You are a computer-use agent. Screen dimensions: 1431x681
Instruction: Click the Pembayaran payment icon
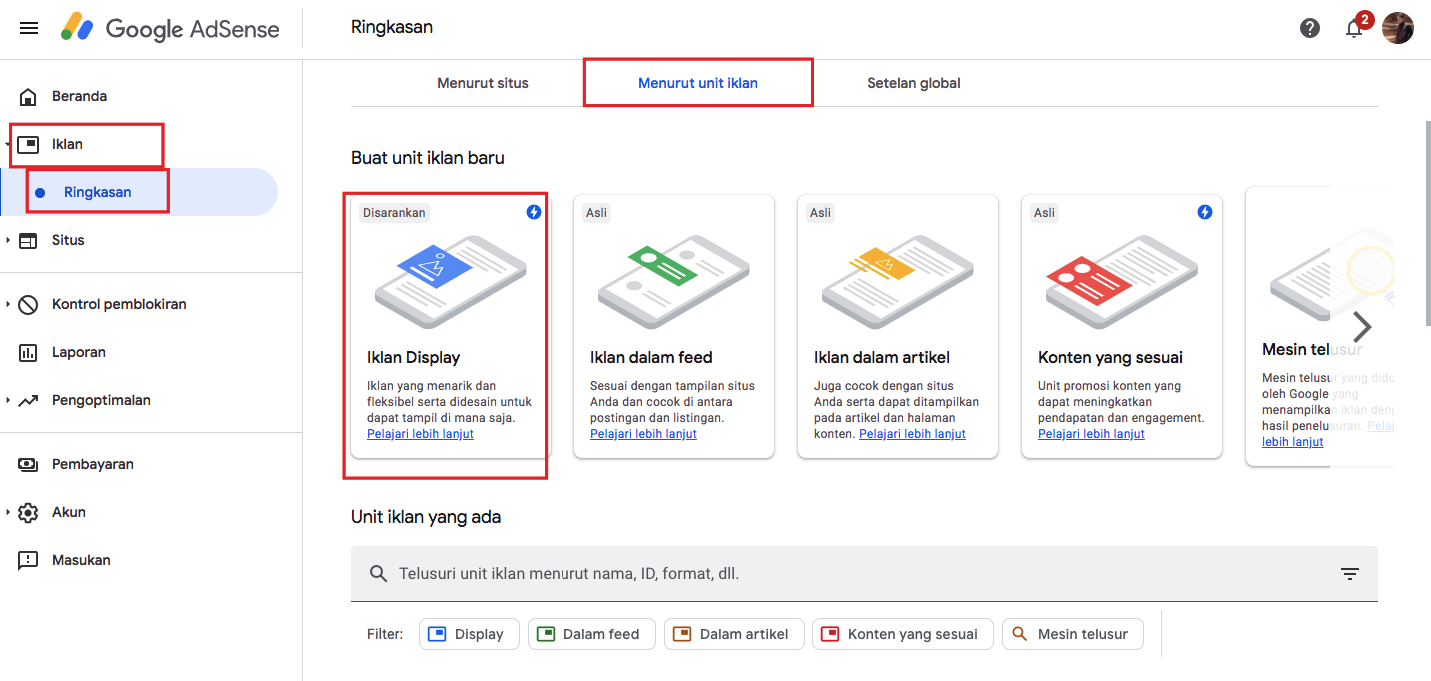tap(28, 465)
